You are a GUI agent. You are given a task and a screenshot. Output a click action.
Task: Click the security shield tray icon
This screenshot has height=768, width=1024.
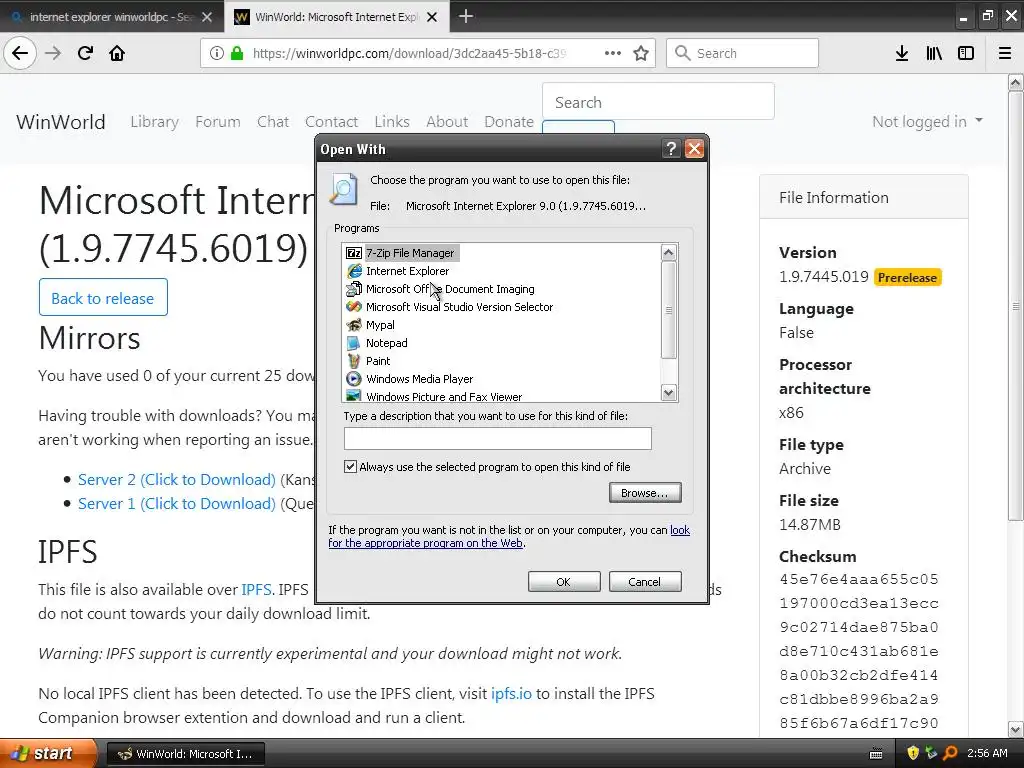[913, 753]
